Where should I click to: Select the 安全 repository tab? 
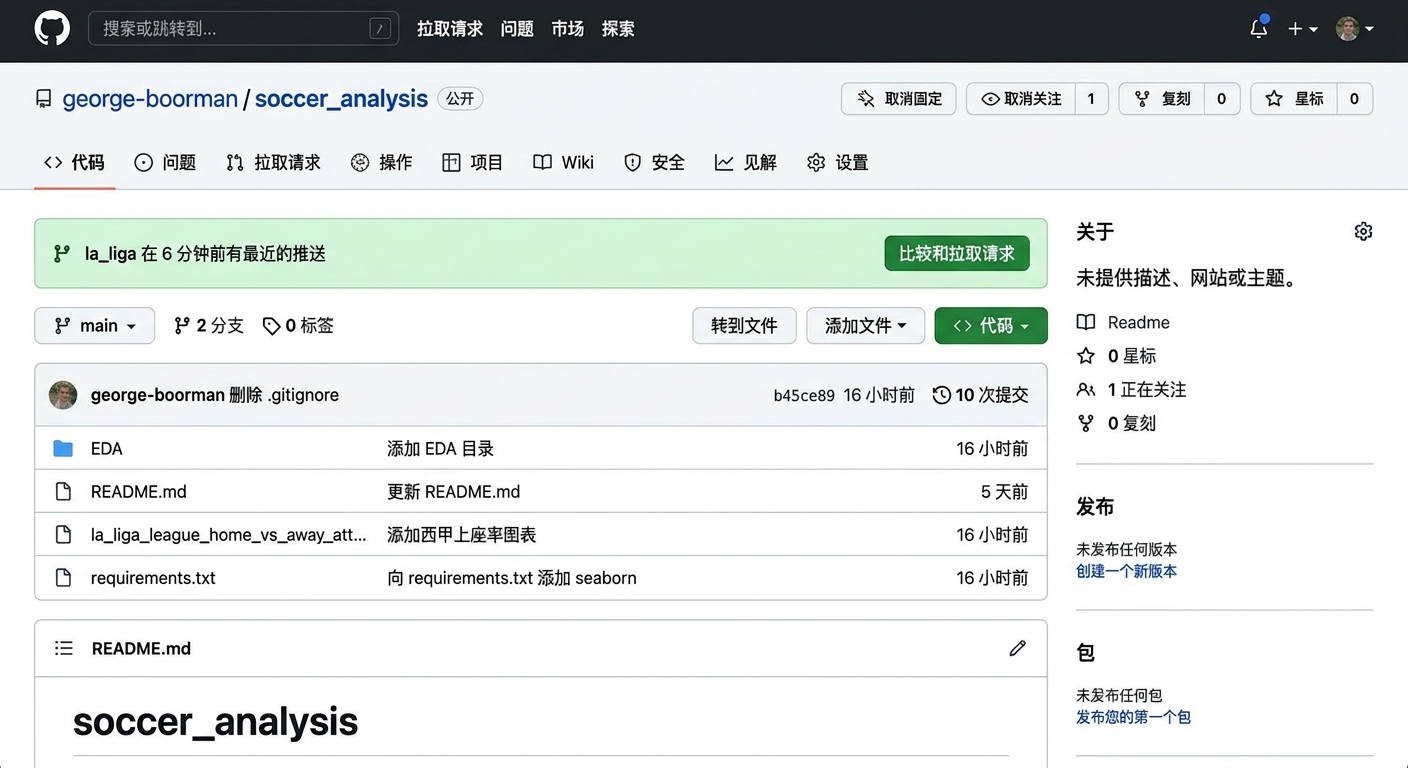[x=654, y=162]
